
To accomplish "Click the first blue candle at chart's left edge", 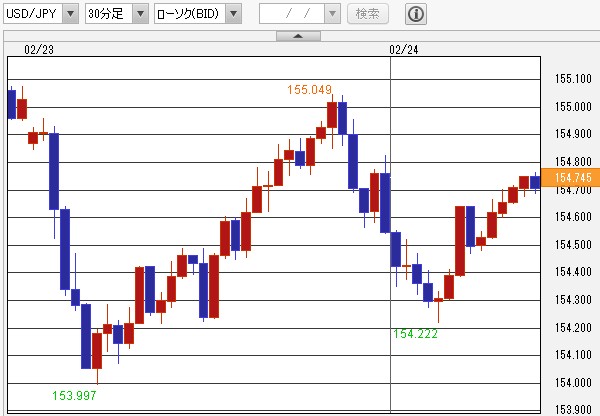I will coord(11,104).
